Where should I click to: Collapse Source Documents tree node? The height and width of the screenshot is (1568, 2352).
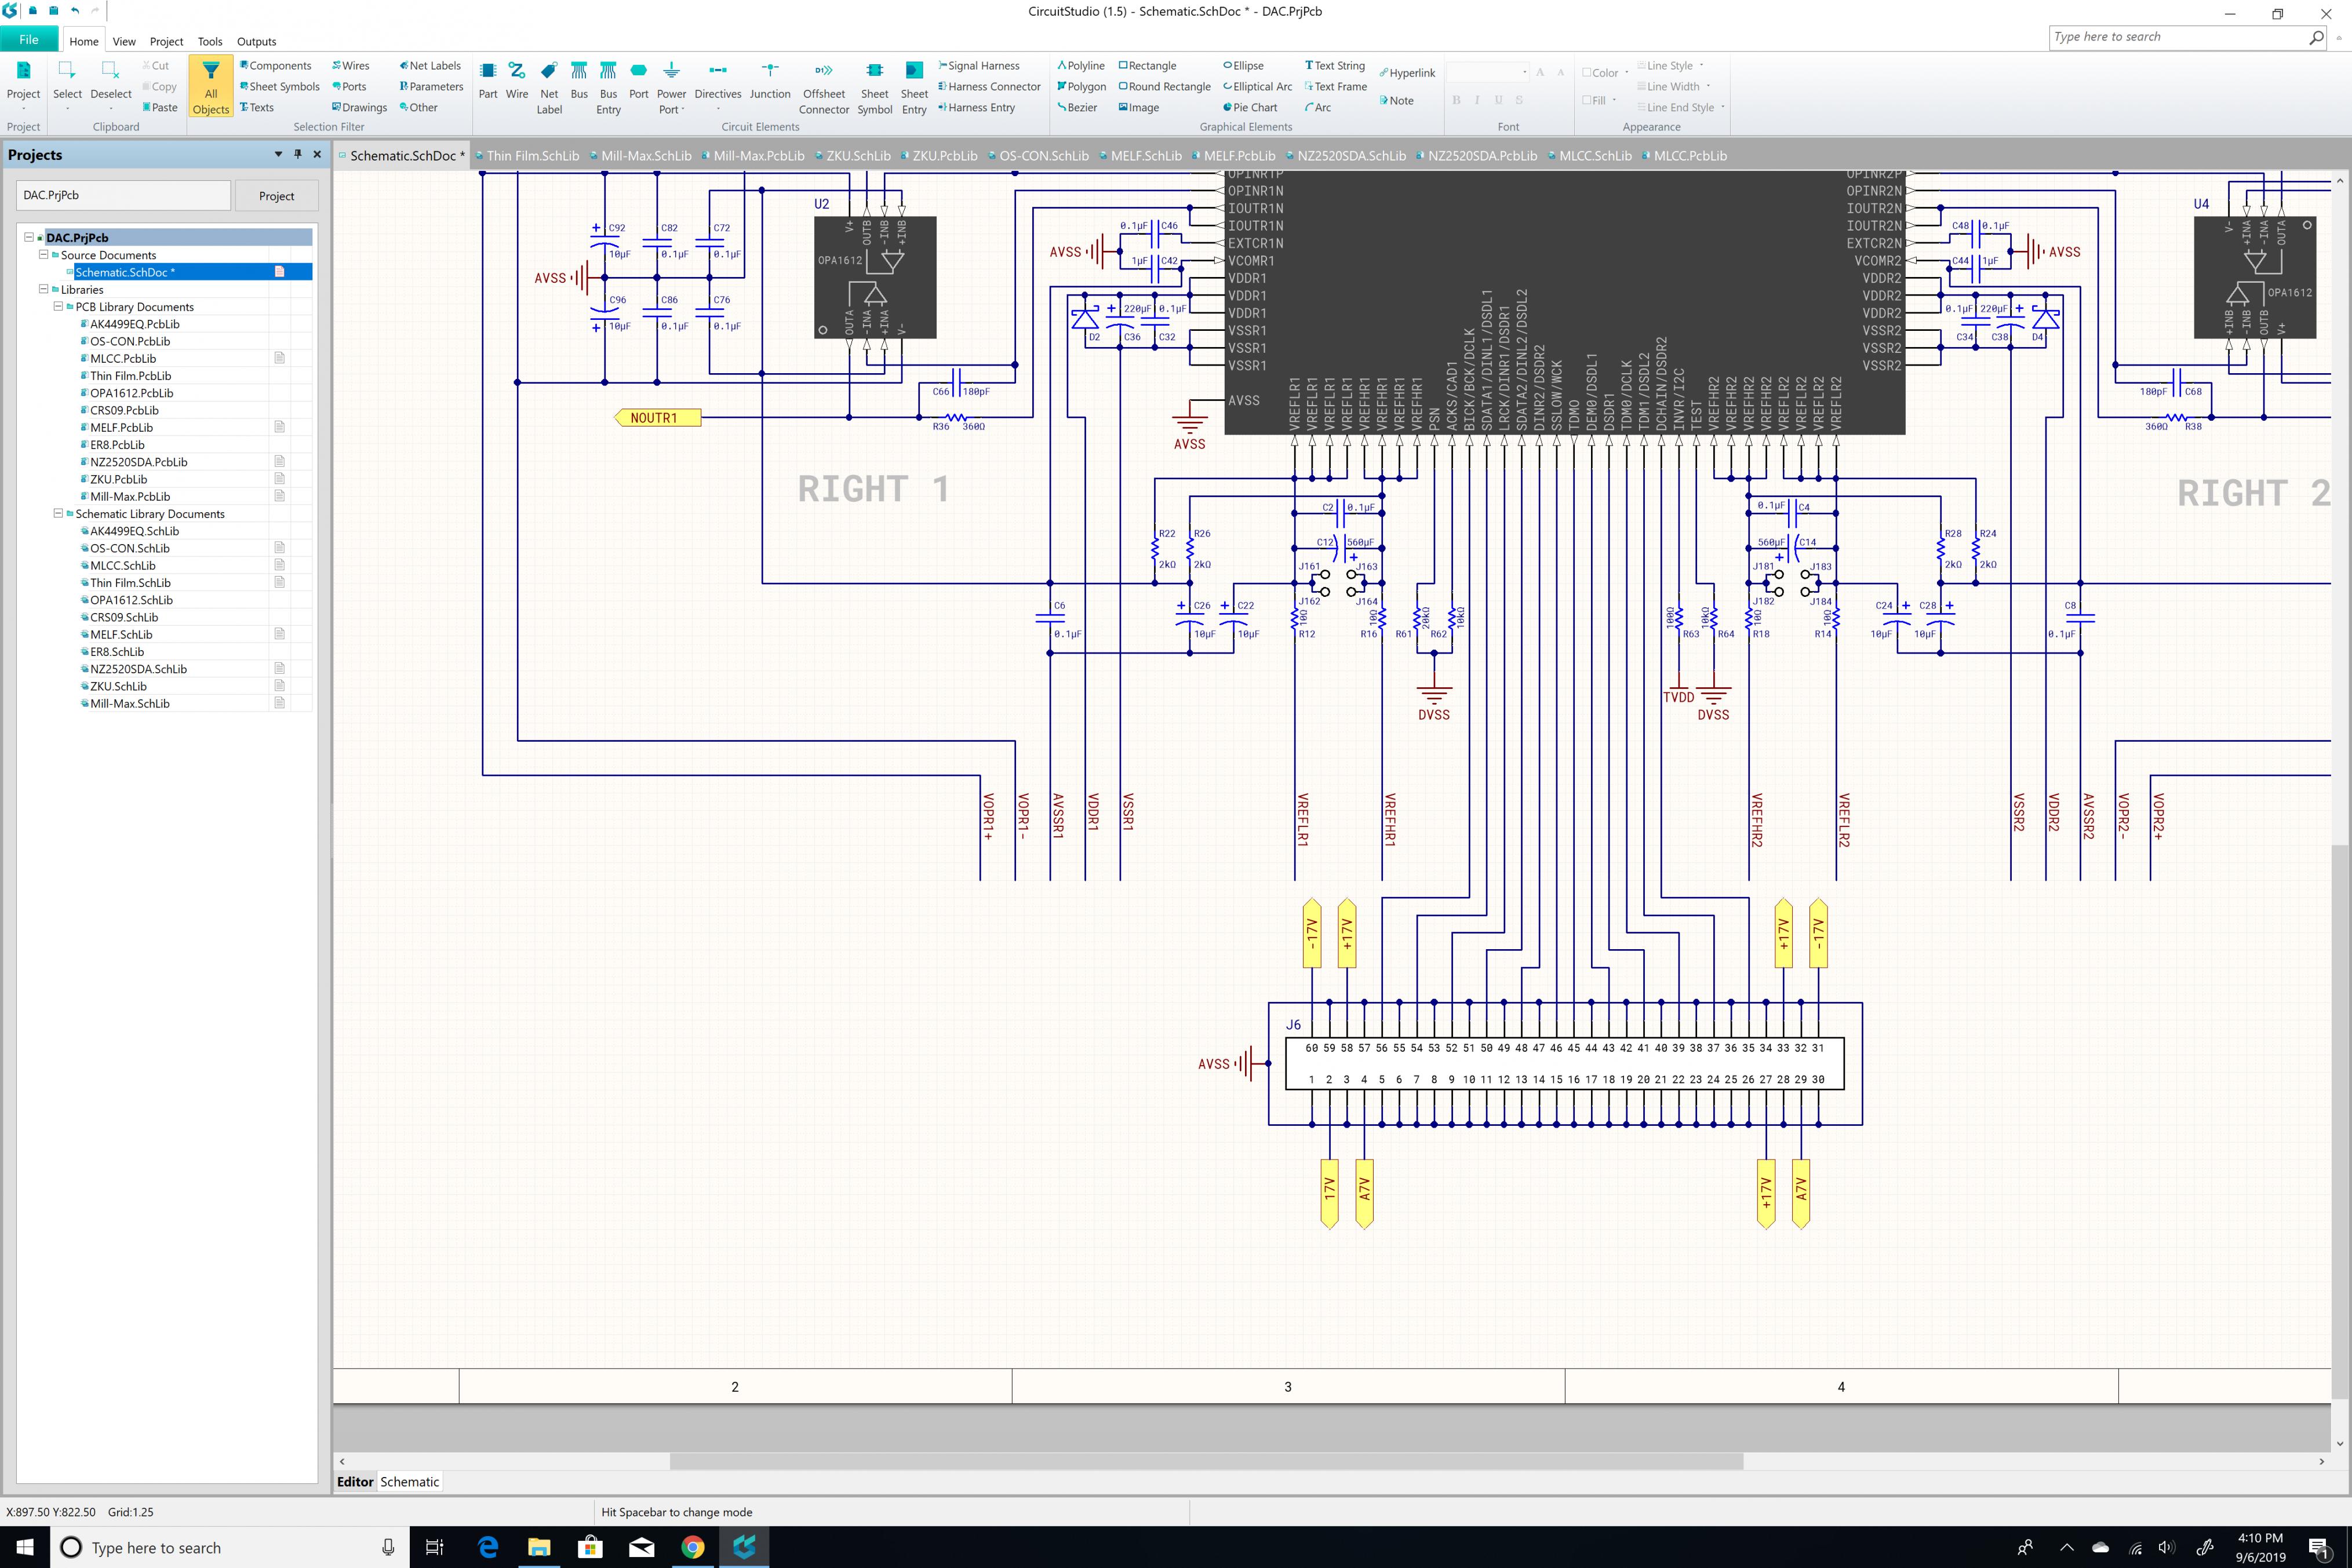(x=43, y=255)
